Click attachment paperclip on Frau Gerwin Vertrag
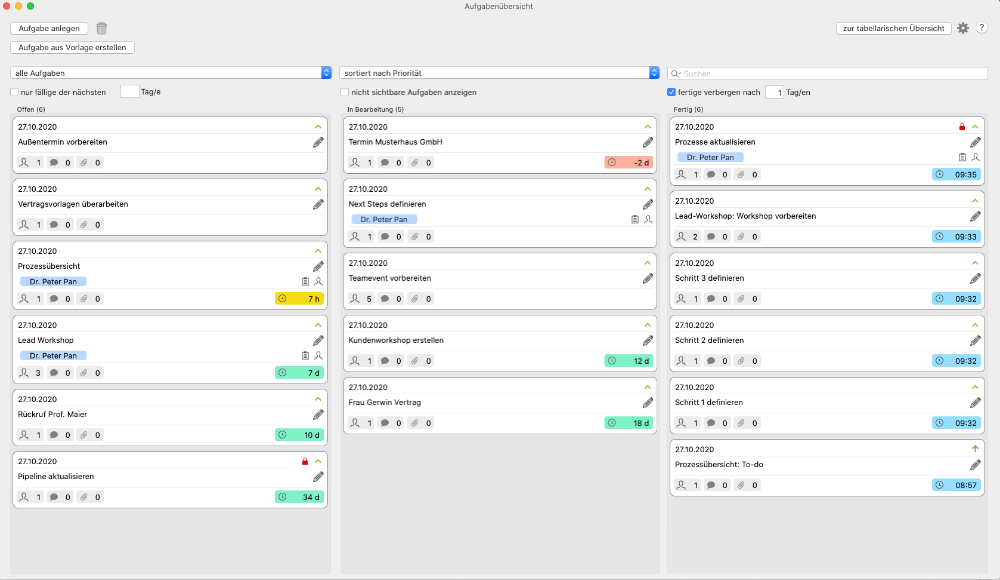 [413, 423]
